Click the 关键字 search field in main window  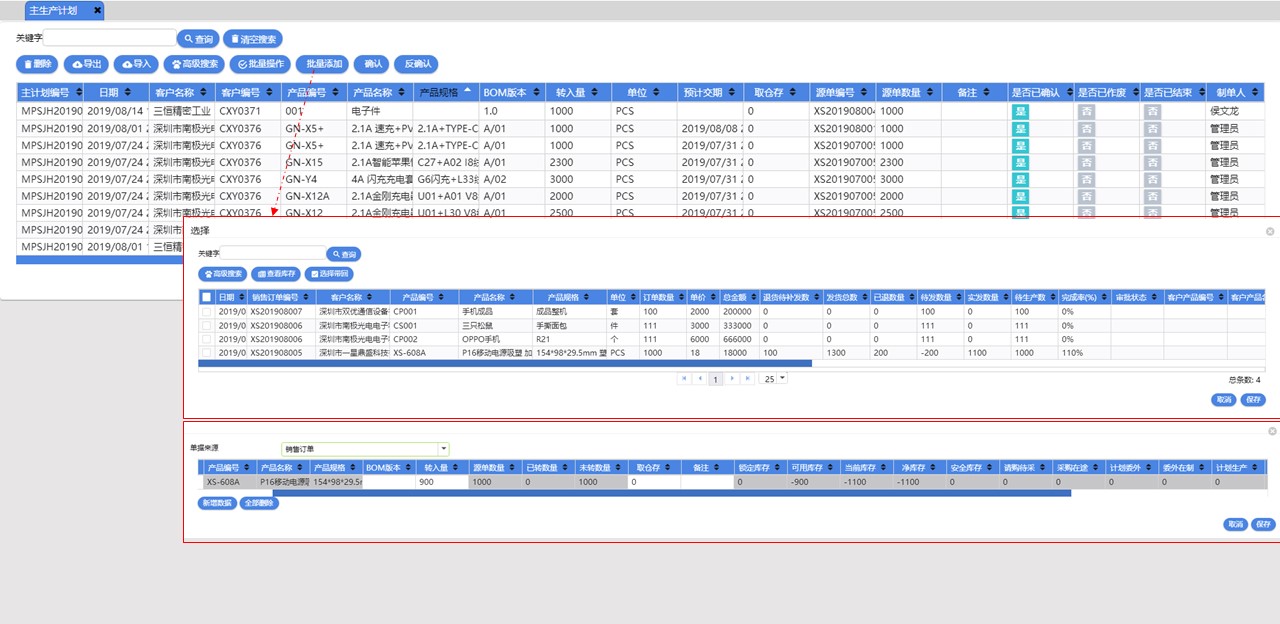tap(109, 38)
